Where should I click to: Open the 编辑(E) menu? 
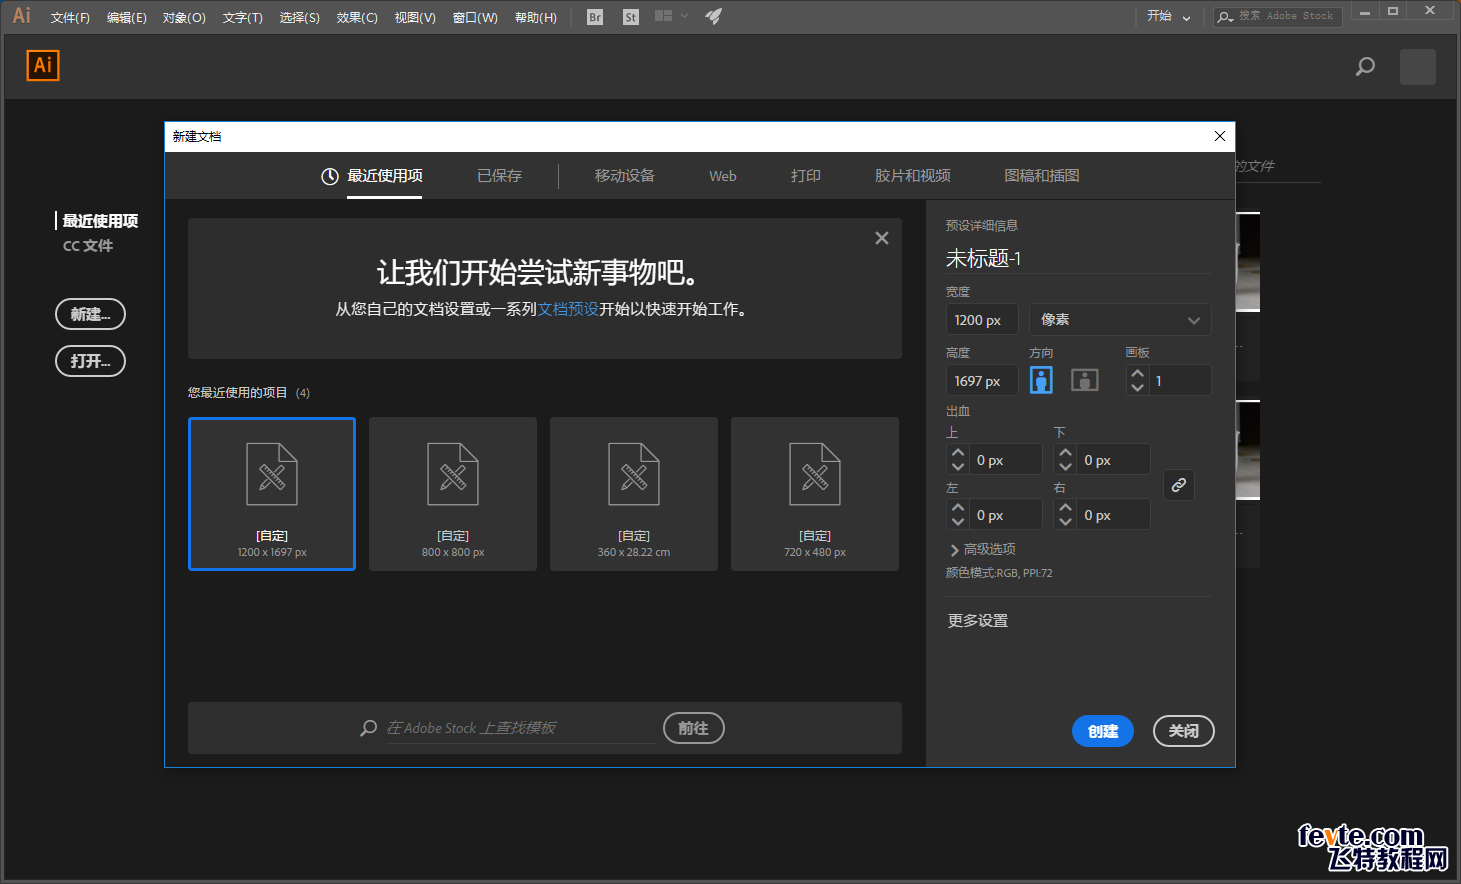pos(127,18)
